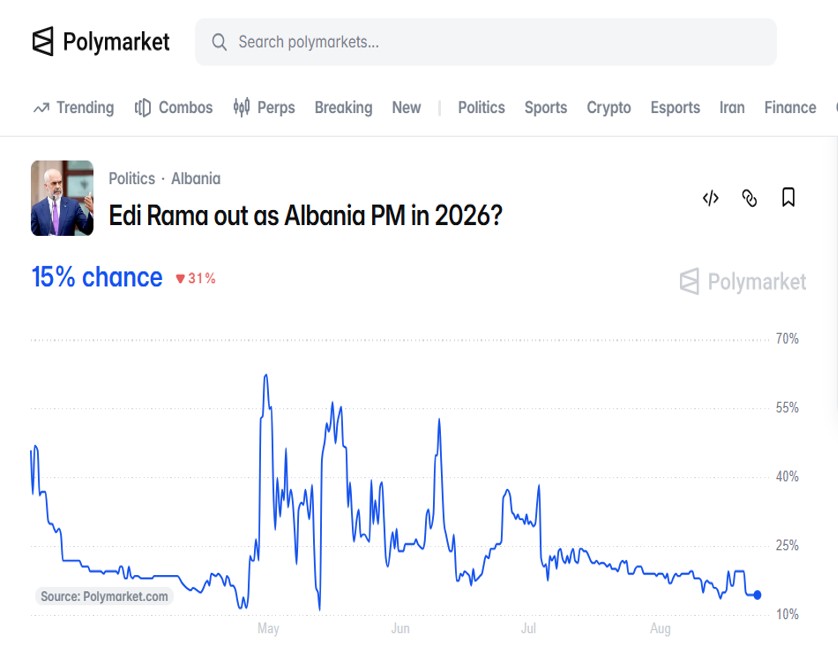Click the search magnifier icon
The height and width of the screenshot is (650, 838).
(x=219, y=42)
